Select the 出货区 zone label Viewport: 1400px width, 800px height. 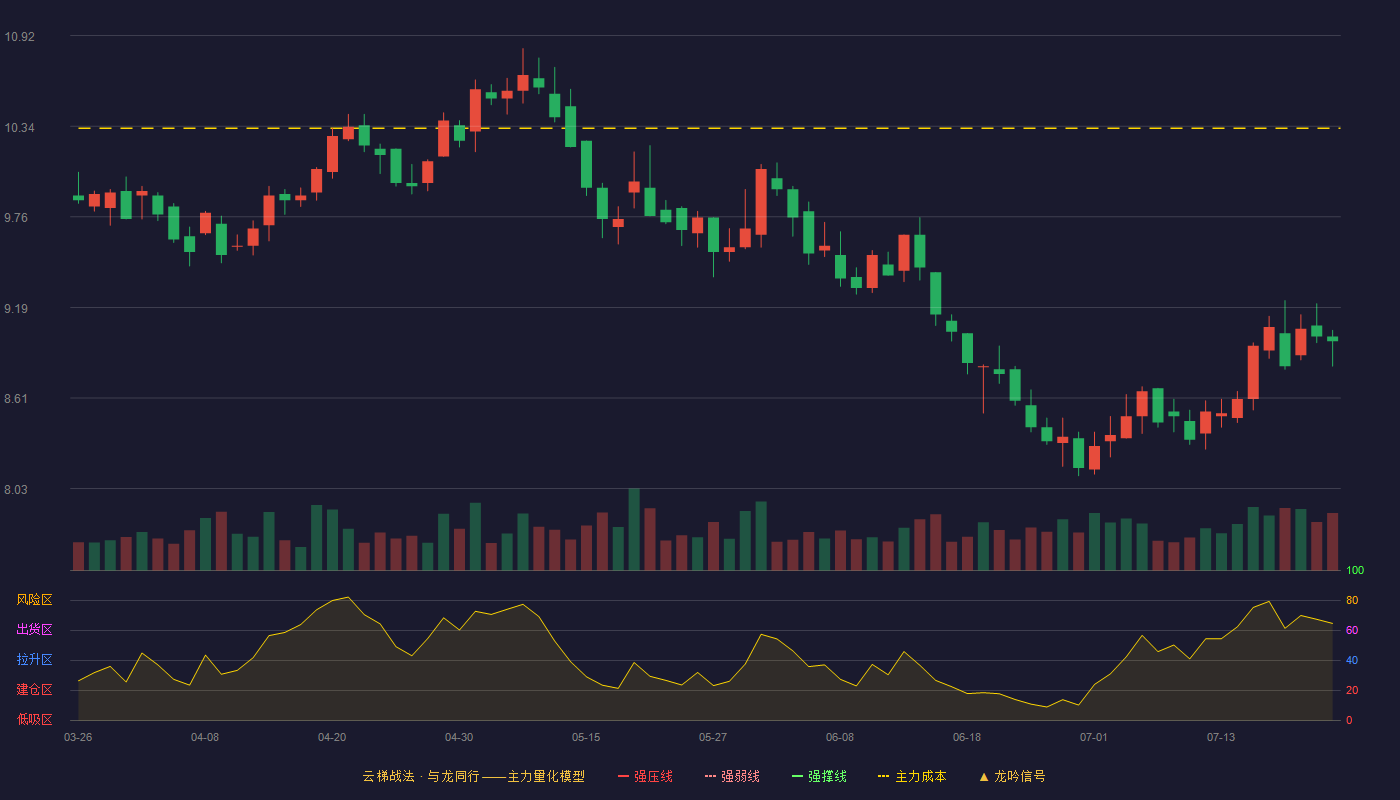click(34, 630)
